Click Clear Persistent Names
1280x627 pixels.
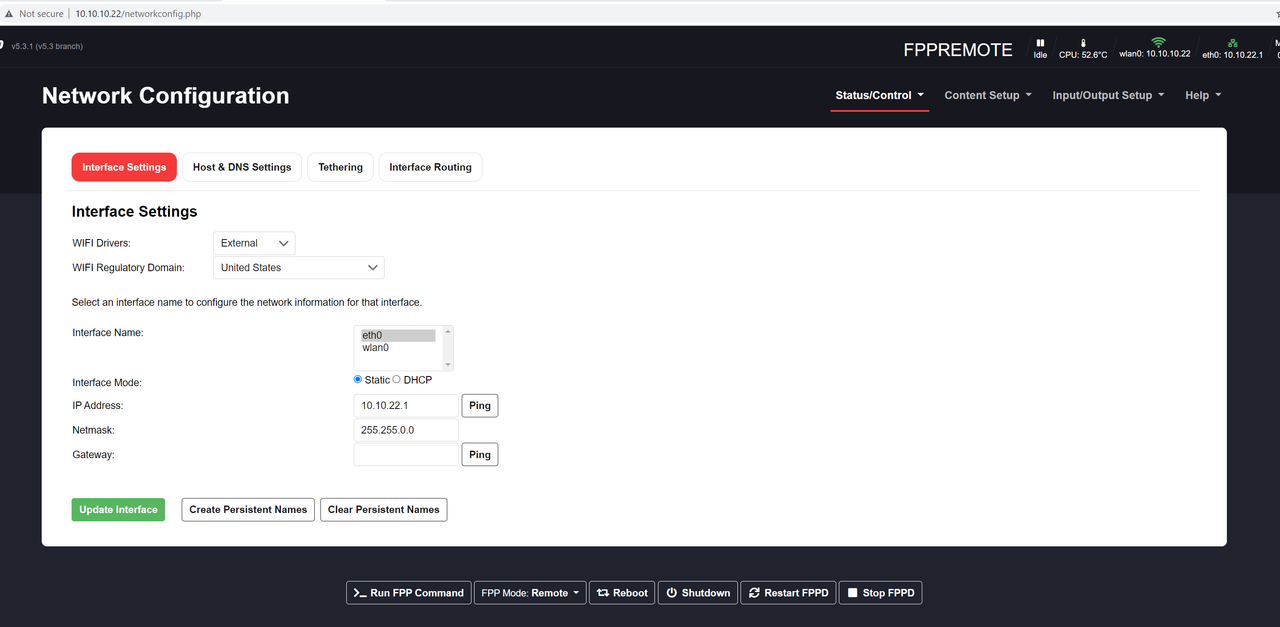point(384,509)
